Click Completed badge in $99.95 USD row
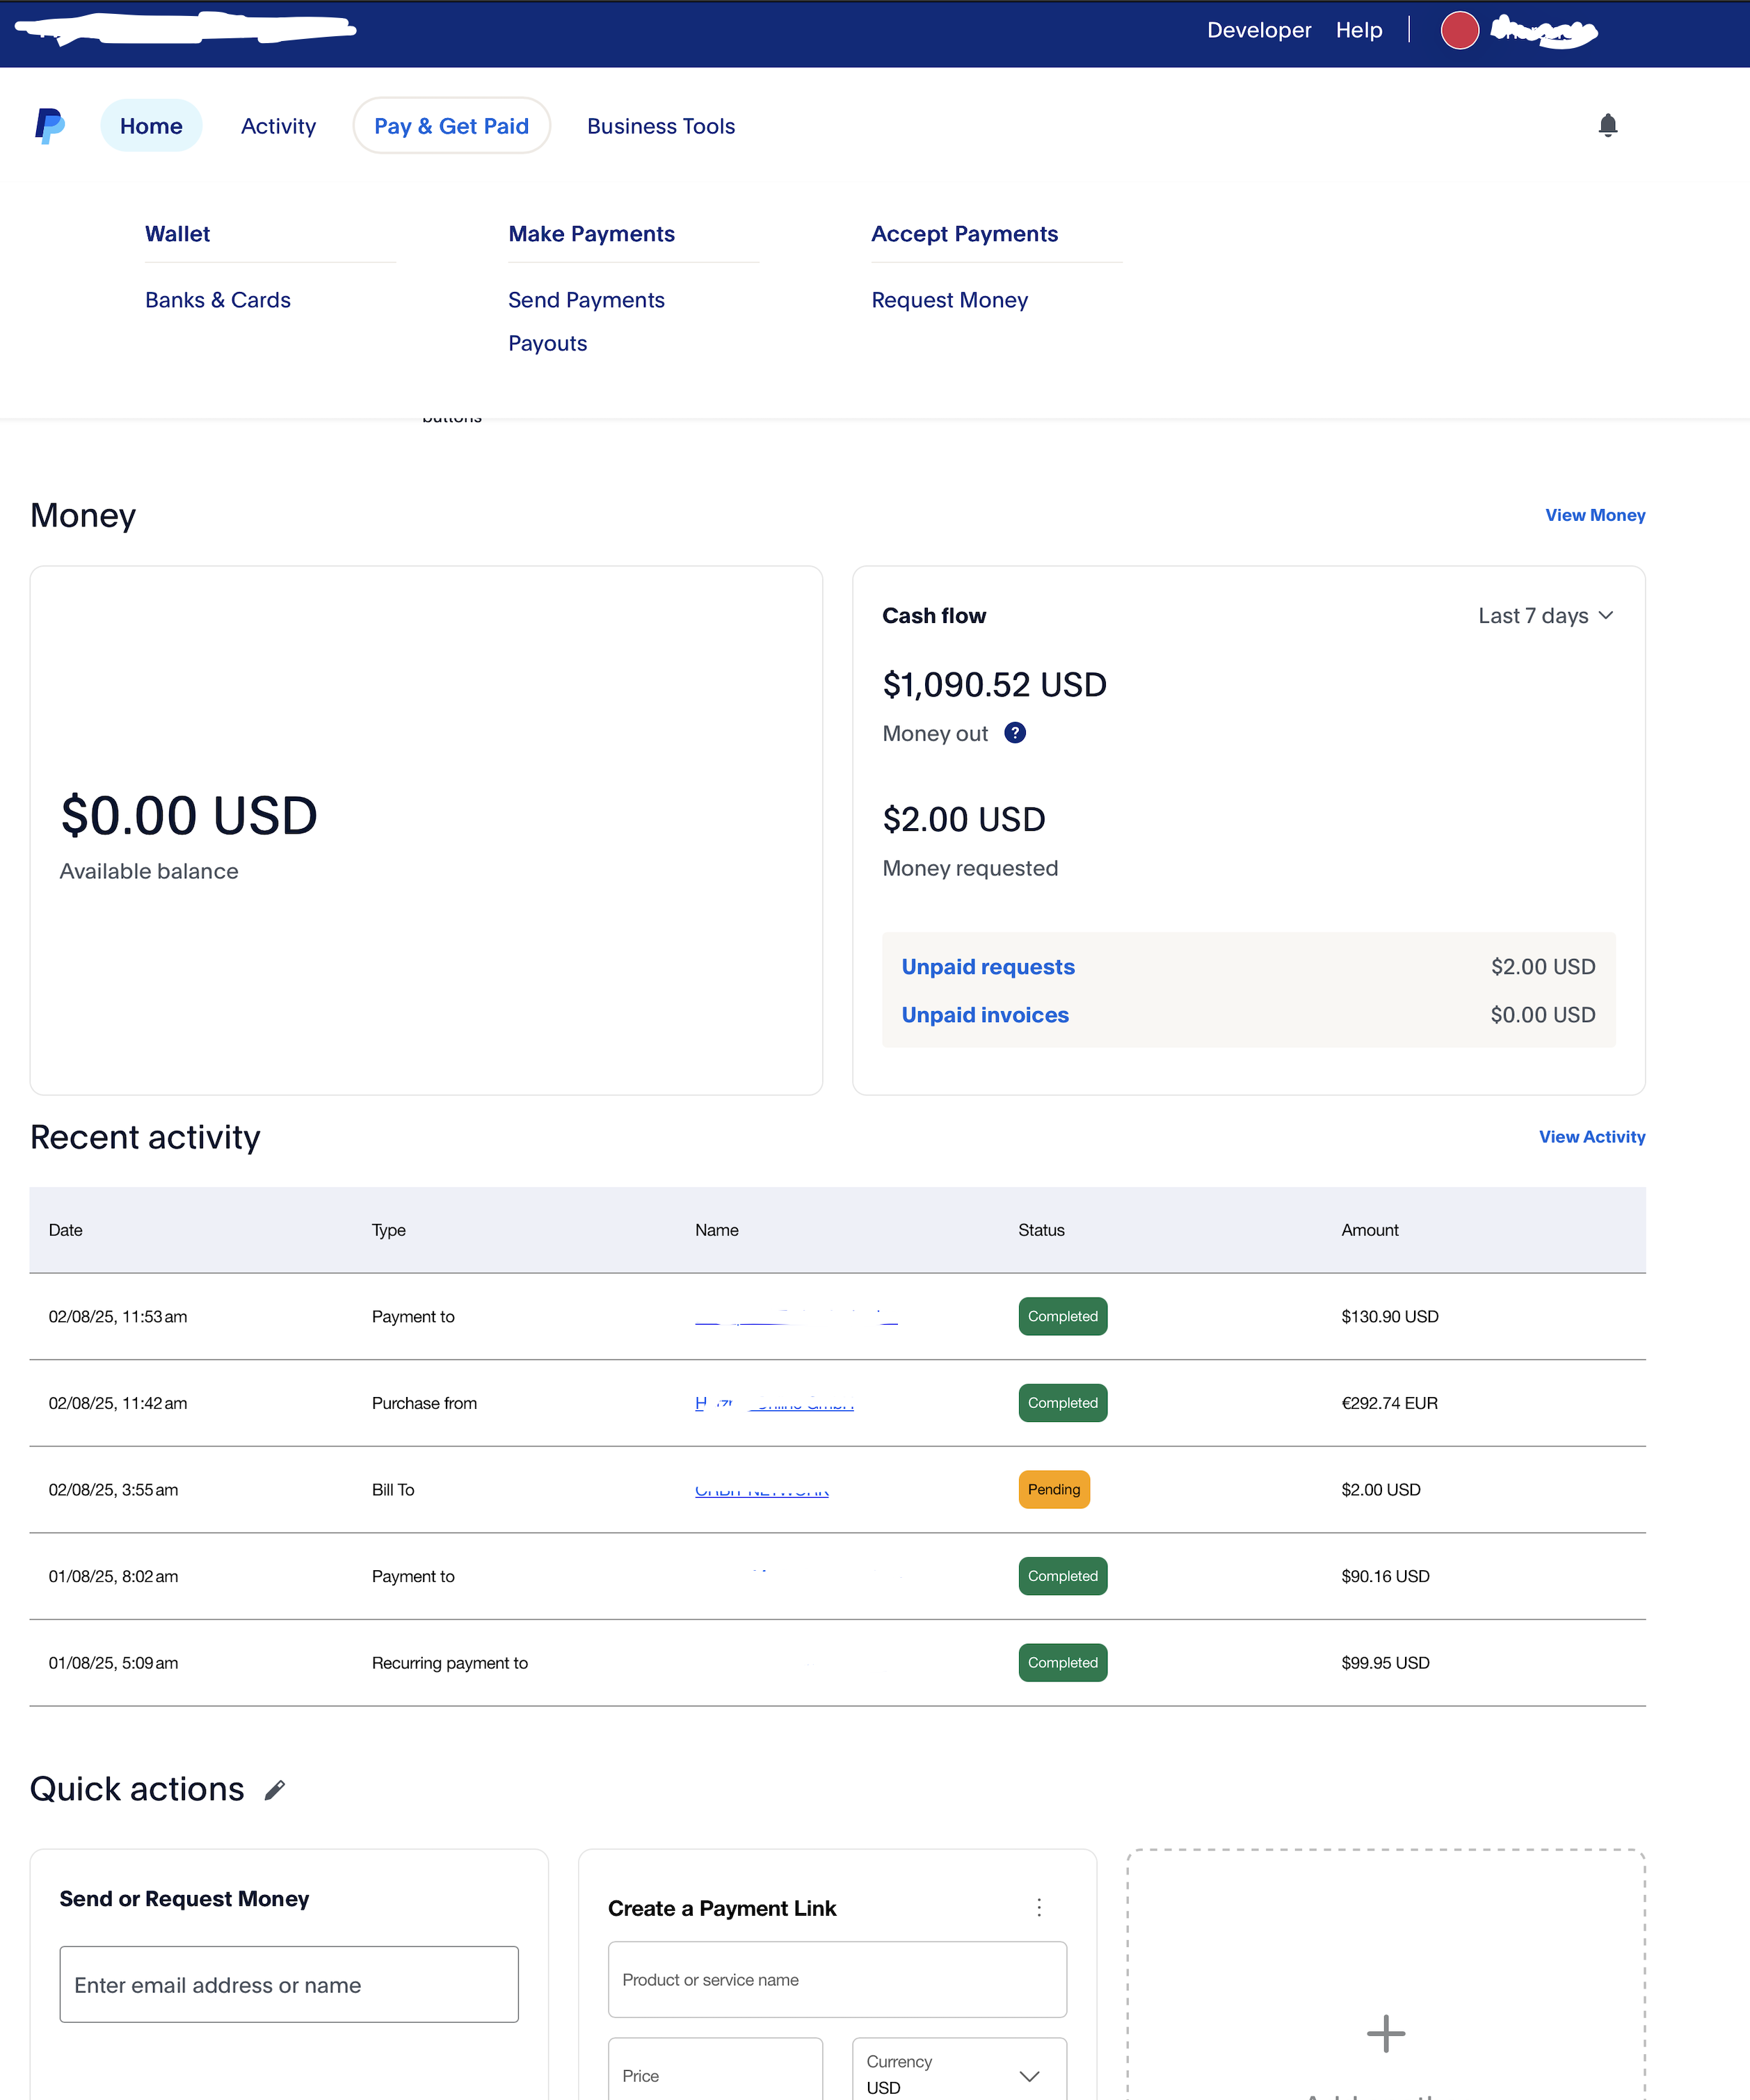Viewport: 1750px width, 2100px height. (x=1063, y=1663)
